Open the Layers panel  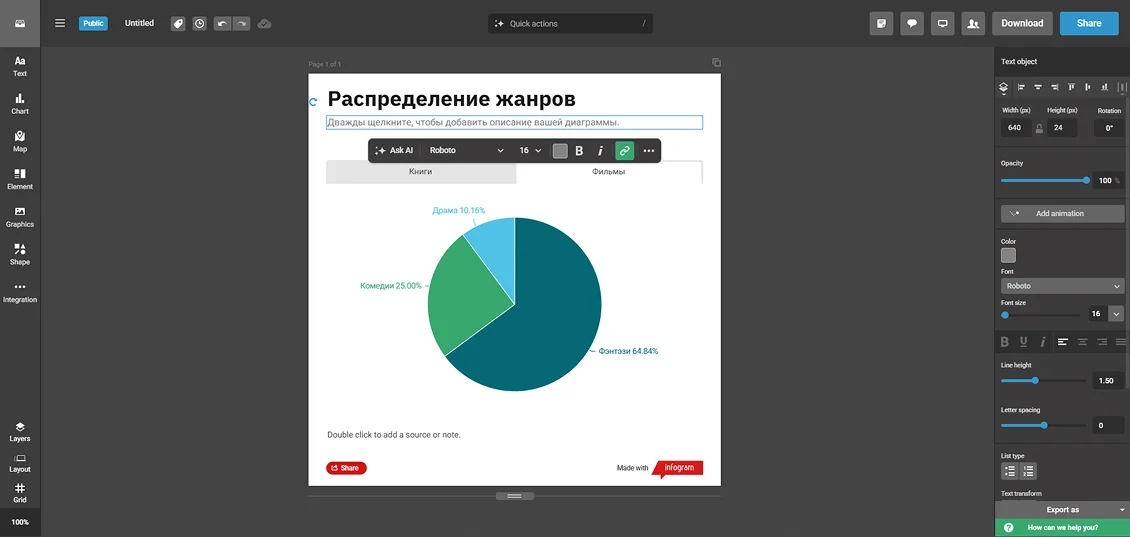20,432
